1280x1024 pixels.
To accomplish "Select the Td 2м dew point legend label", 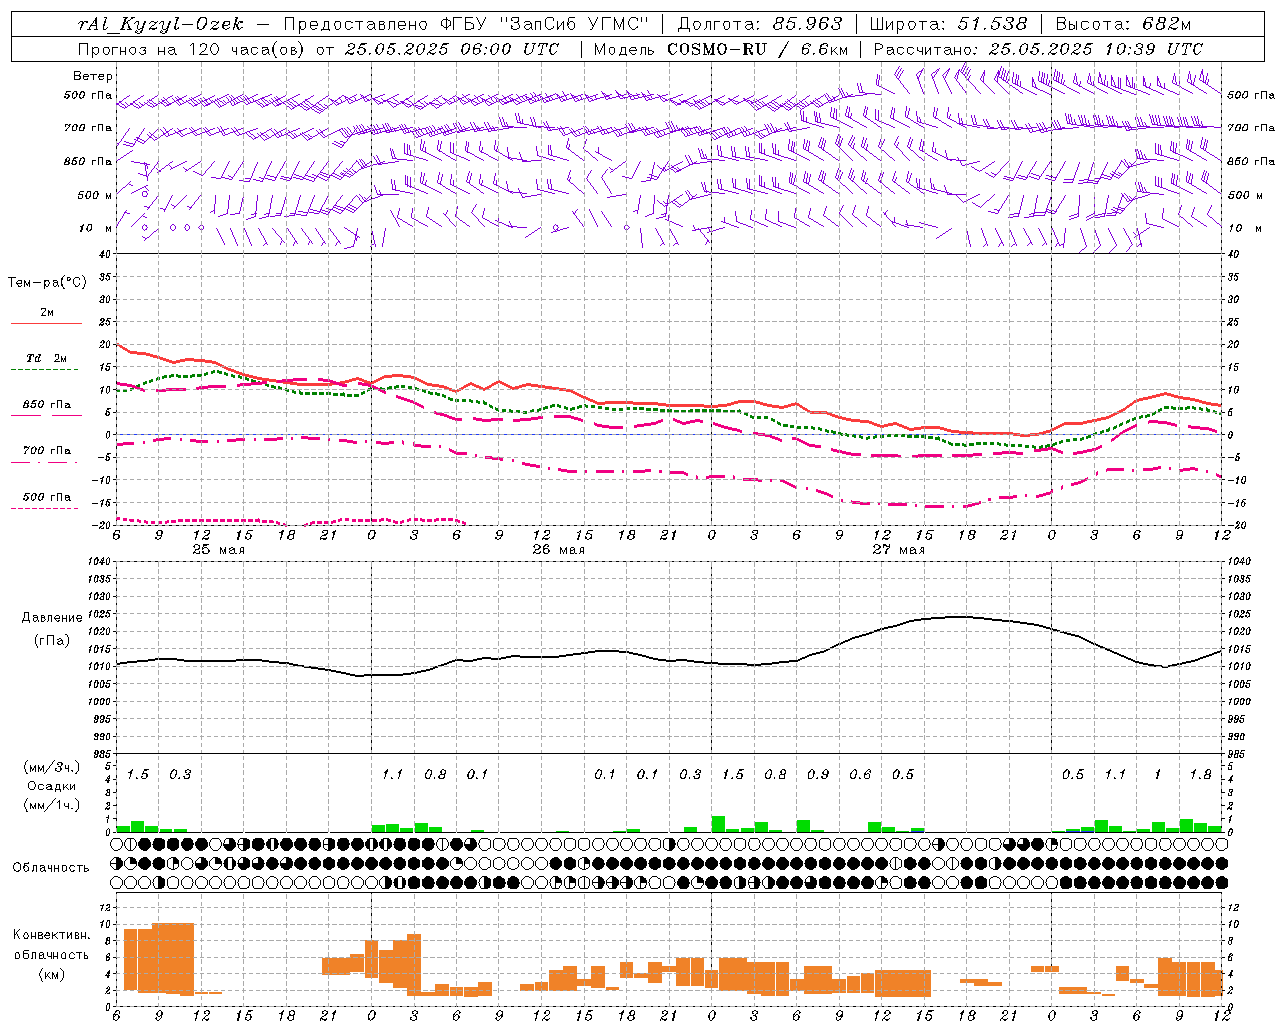I will (x=46, y=358).
